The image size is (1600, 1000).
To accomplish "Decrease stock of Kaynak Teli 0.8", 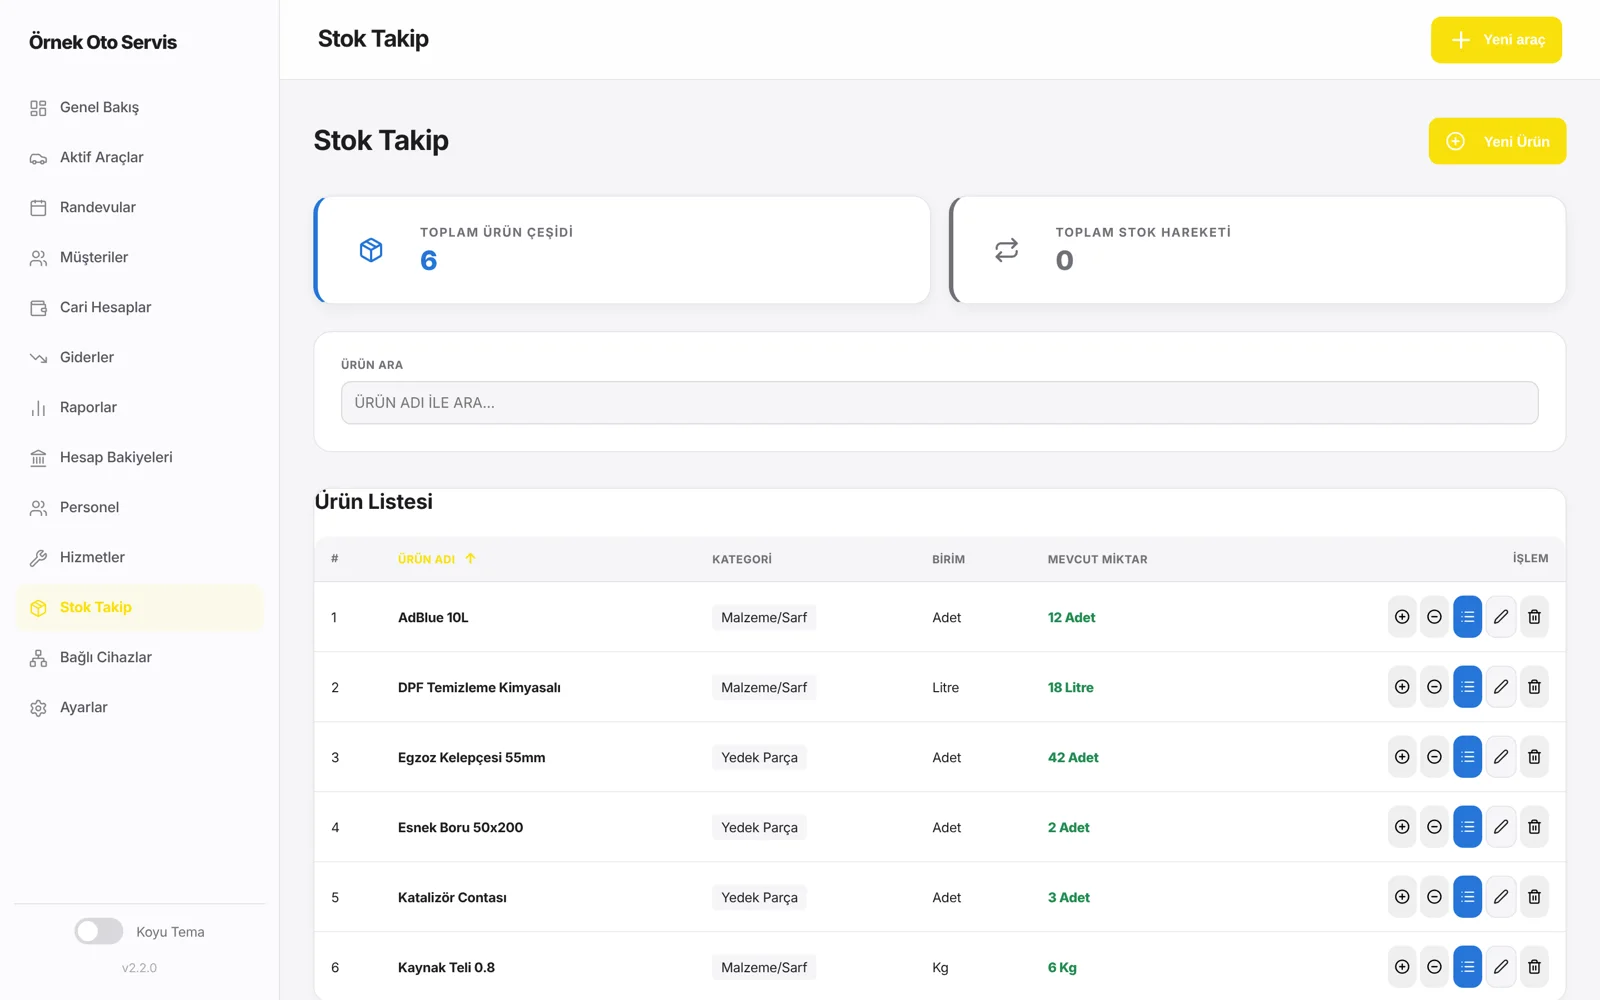I will [1434, 967].
